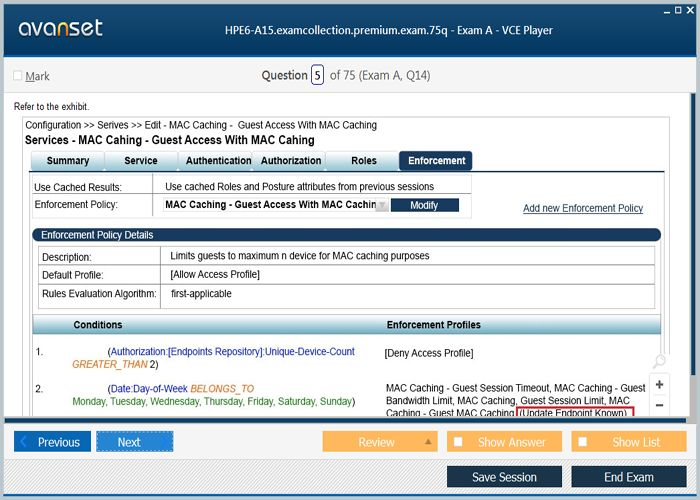Click the magnifier search icon in the exhibit
This screenshot has width=700, height=500.
659,361
